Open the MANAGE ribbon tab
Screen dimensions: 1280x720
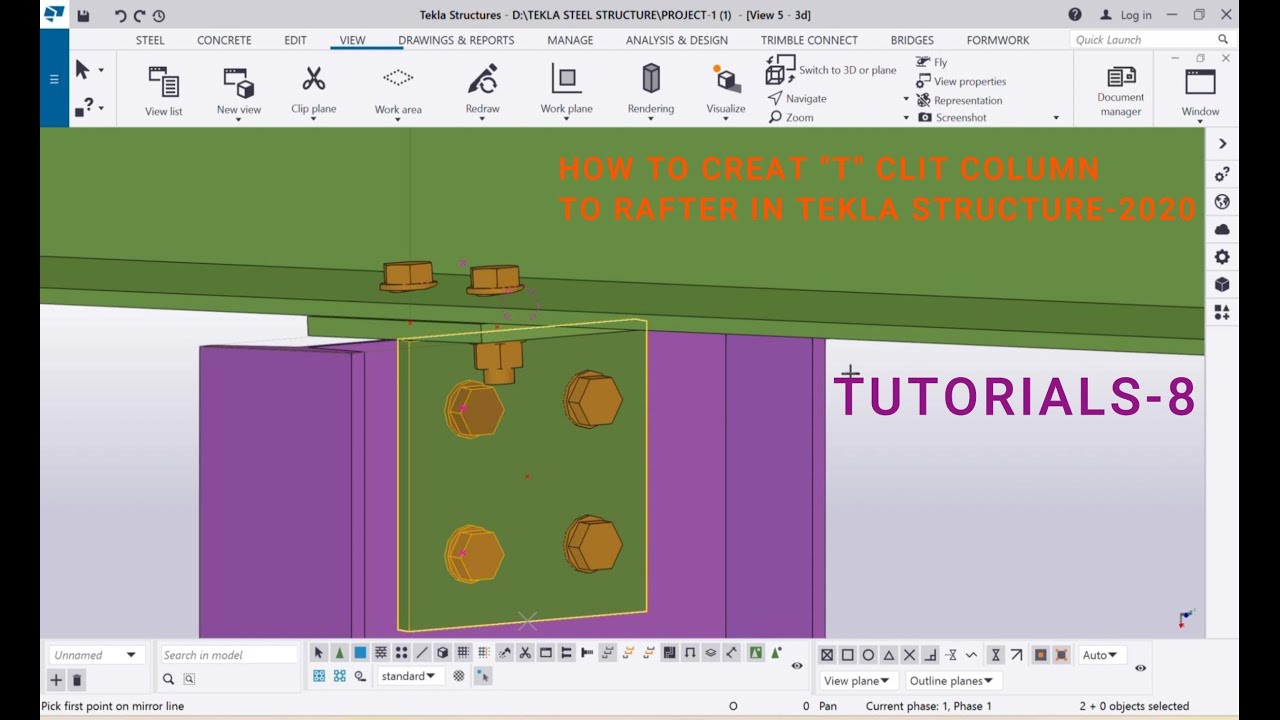570,40
